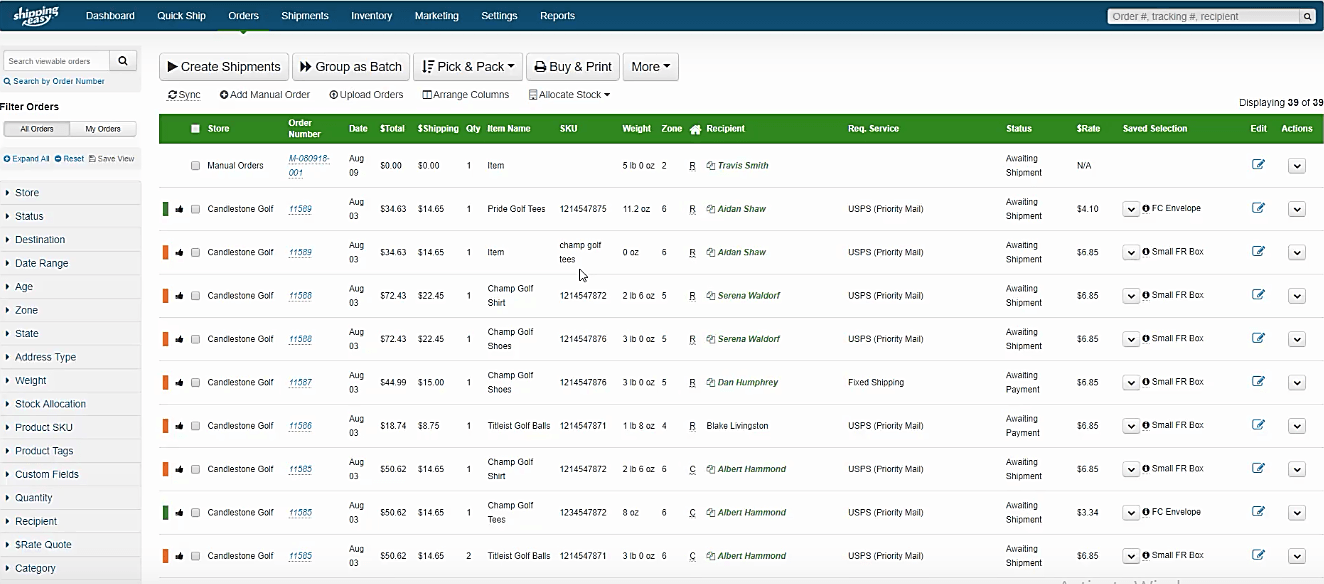Viewport: 1324px width, 584px height.
Task: Click thumbs-up icon on Dan Humphrey row
Action: pos(179,382)
